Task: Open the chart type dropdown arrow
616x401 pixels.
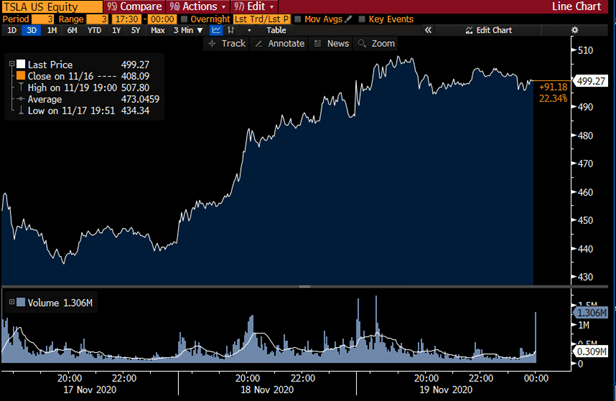Action: (249, 30)
